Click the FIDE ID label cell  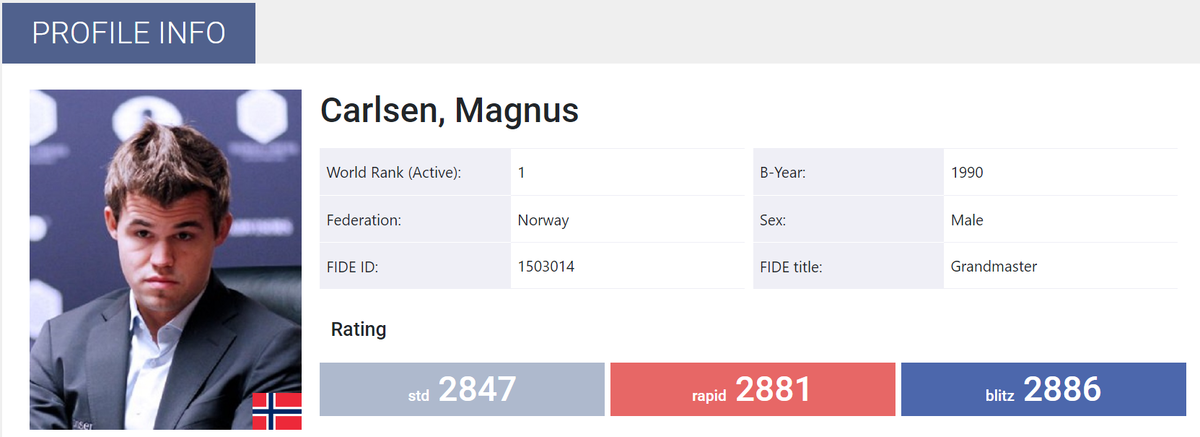coord(415,266)
